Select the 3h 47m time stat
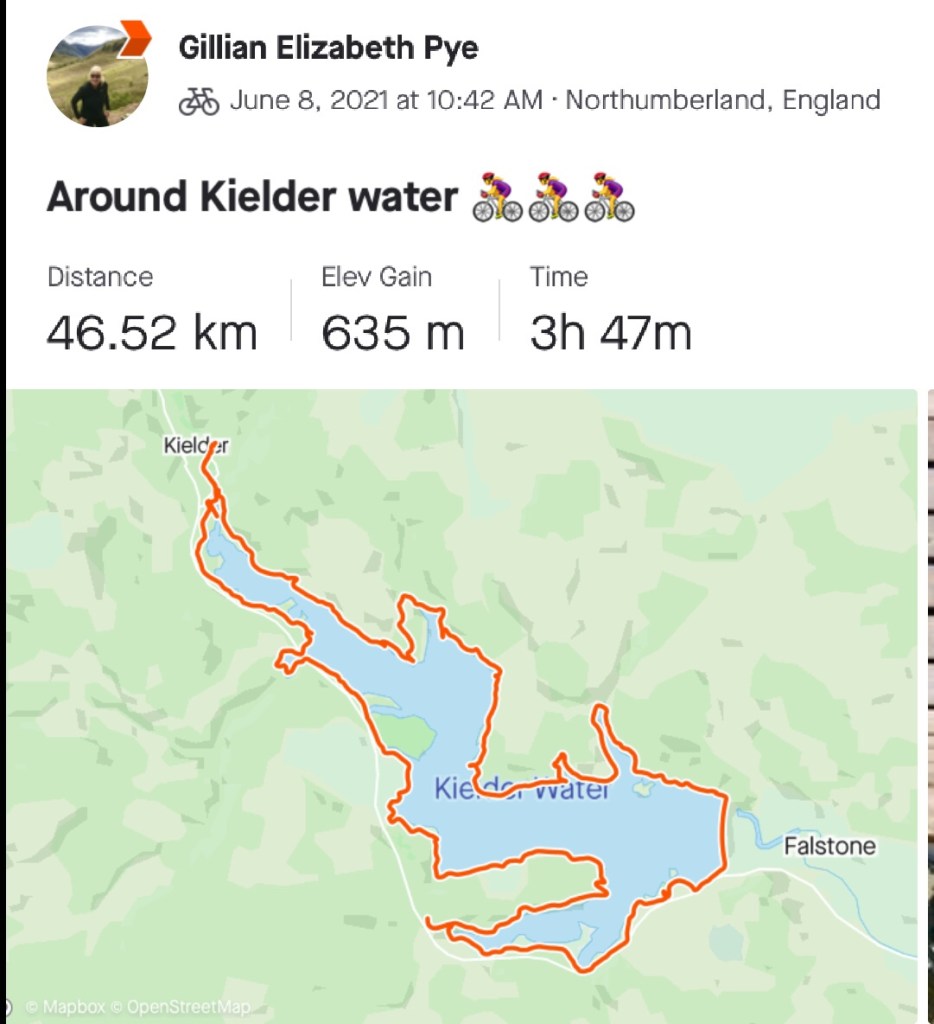 (610, 333)
